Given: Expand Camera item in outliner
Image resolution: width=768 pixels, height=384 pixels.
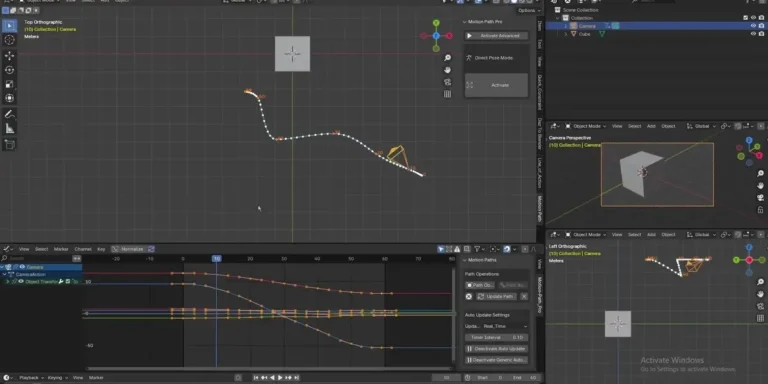Looking at the screenshot, I should tap(566, 26).
